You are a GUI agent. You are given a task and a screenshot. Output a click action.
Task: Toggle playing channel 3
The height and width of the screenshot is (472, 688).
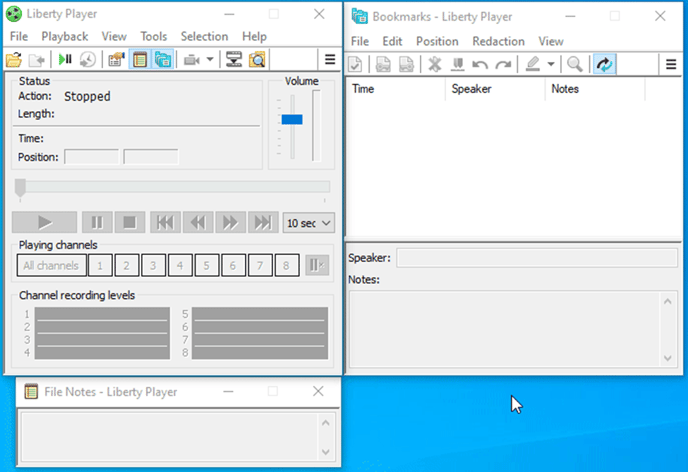[153, 265]
